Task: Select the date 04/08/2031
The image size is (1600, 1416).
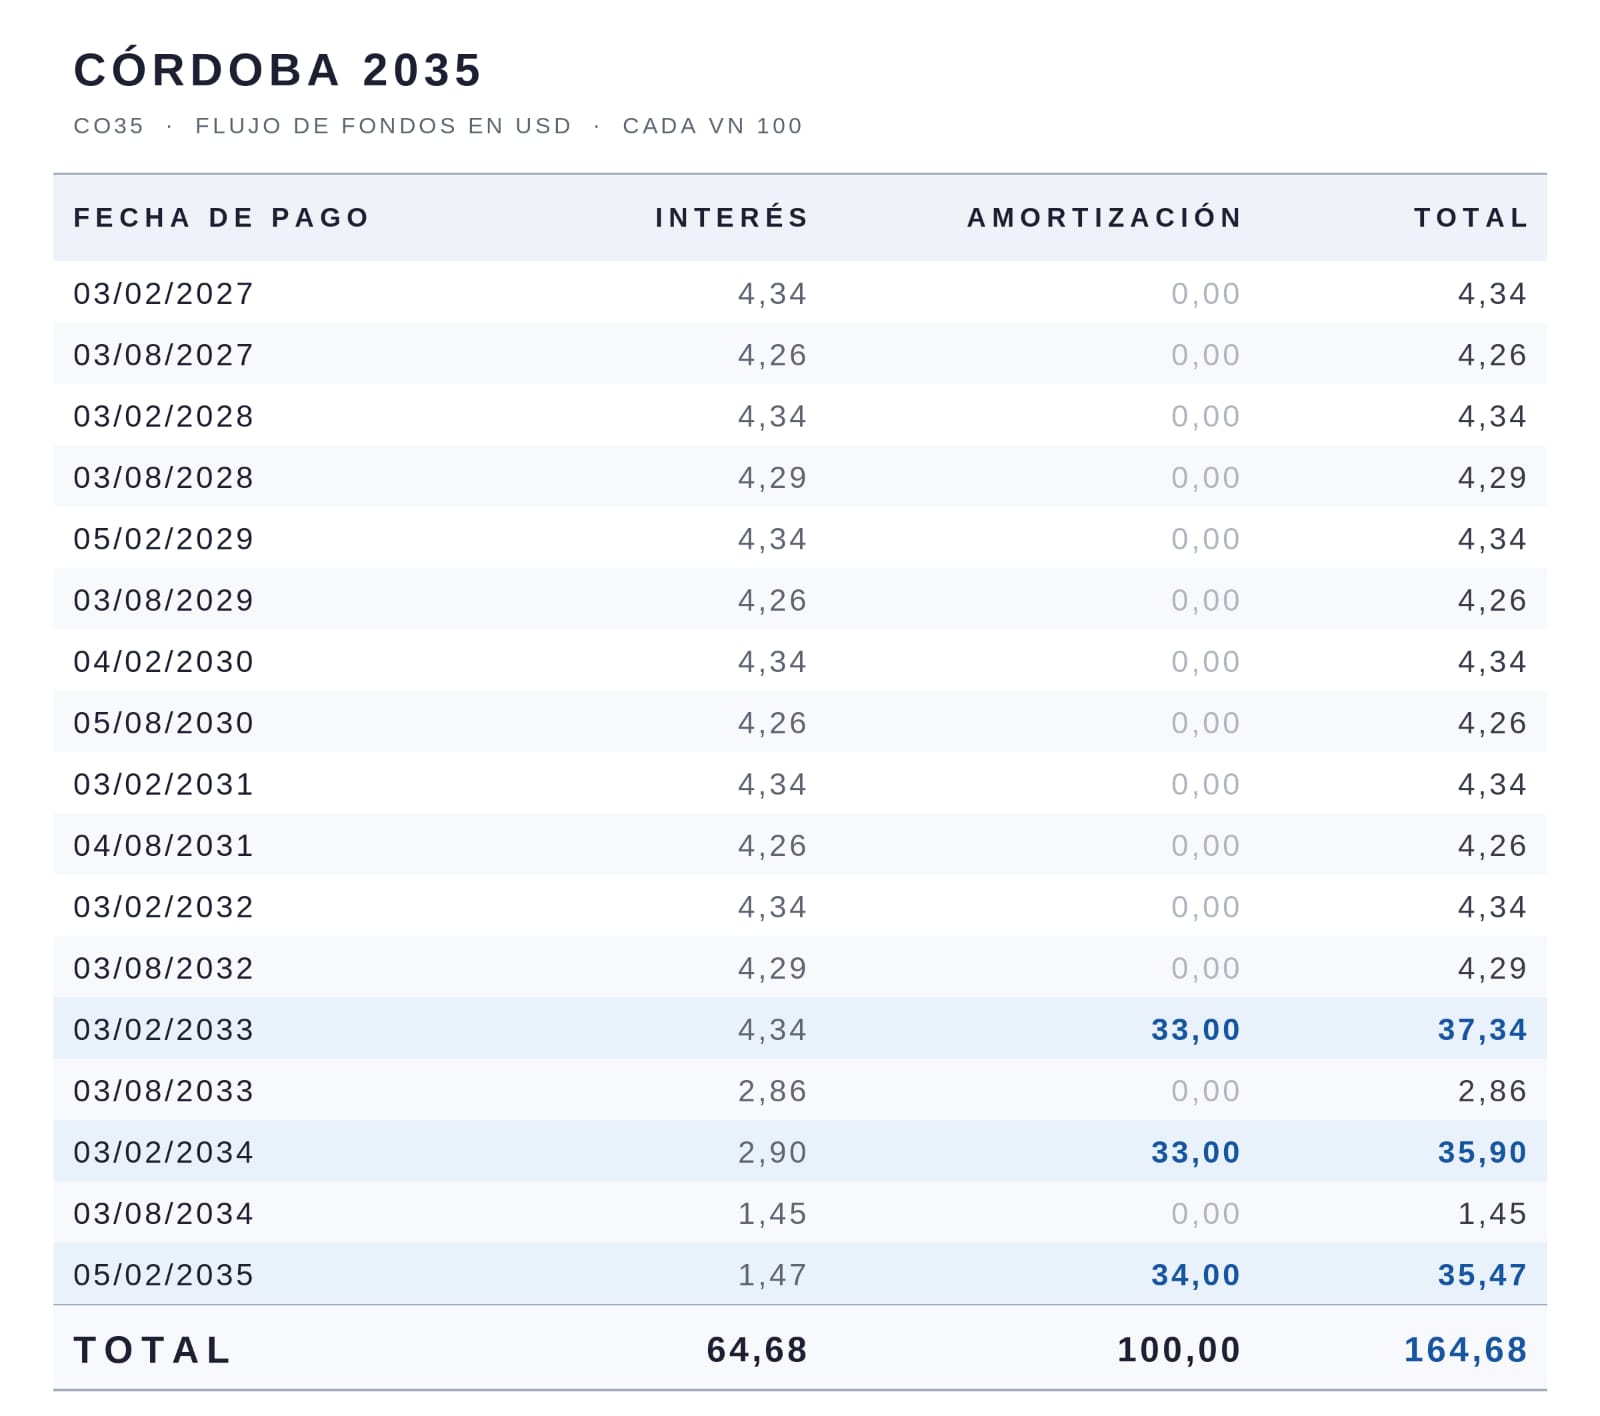Action: click(164, 846)
